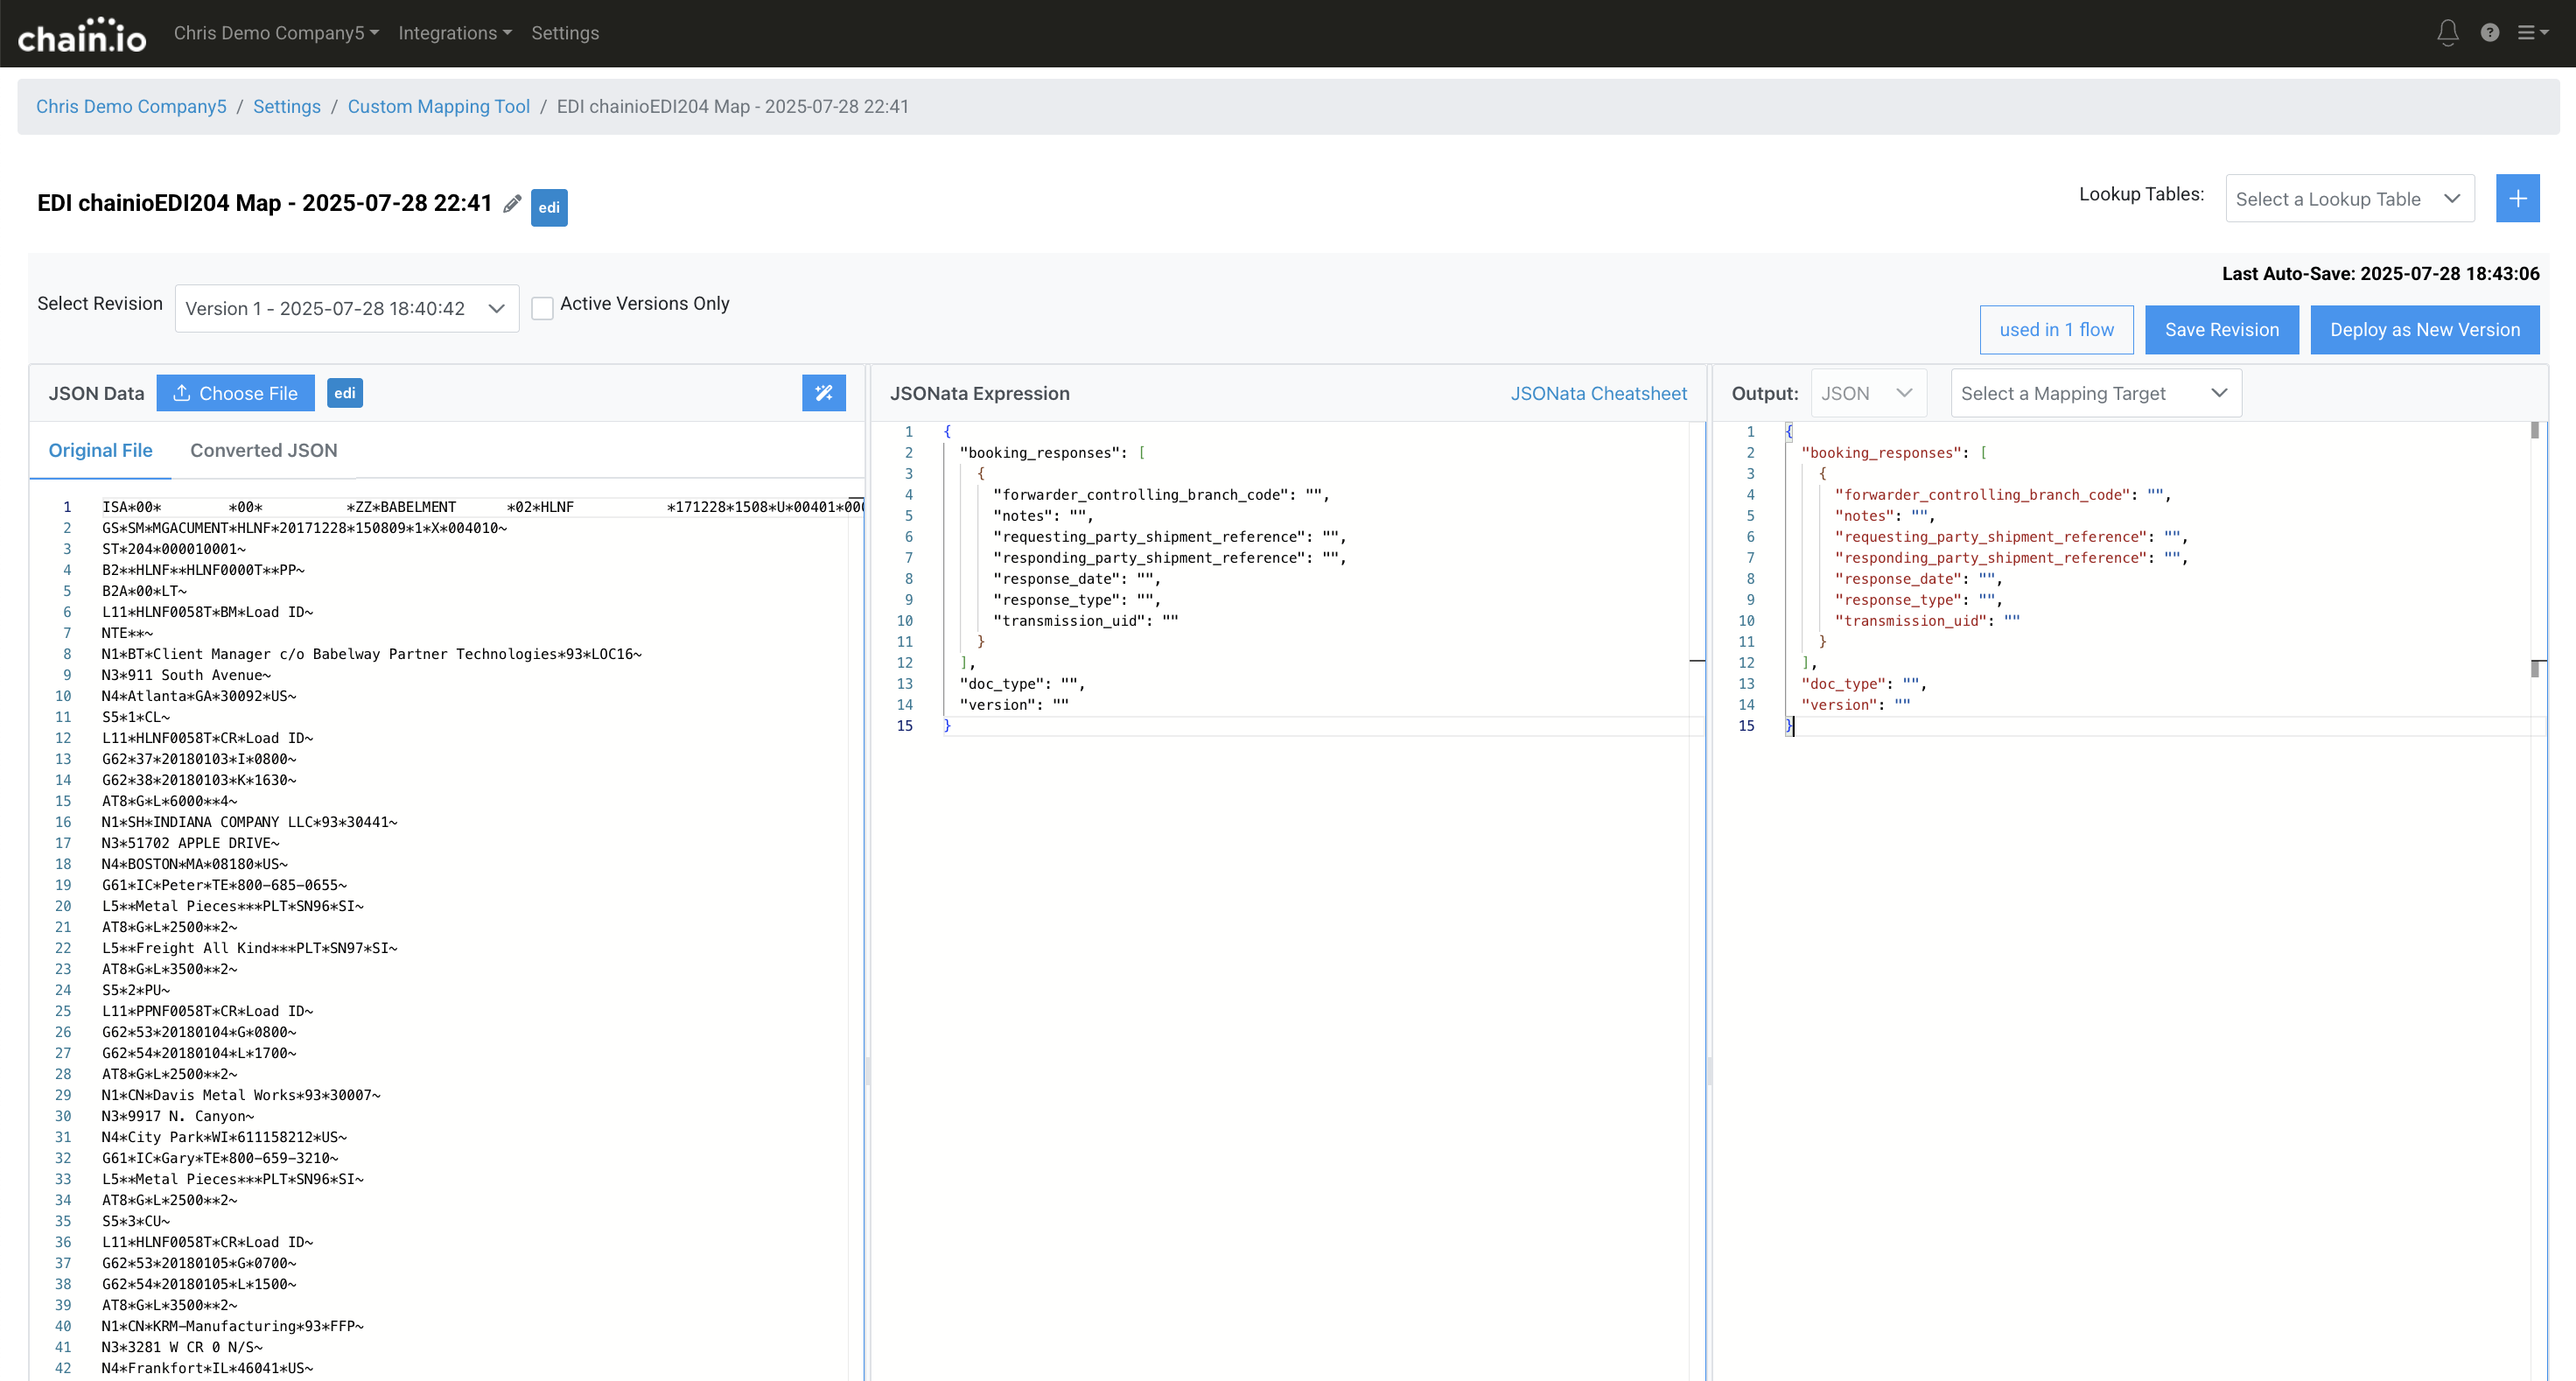Click the edi badge next to the title

[x=549, y=207]
